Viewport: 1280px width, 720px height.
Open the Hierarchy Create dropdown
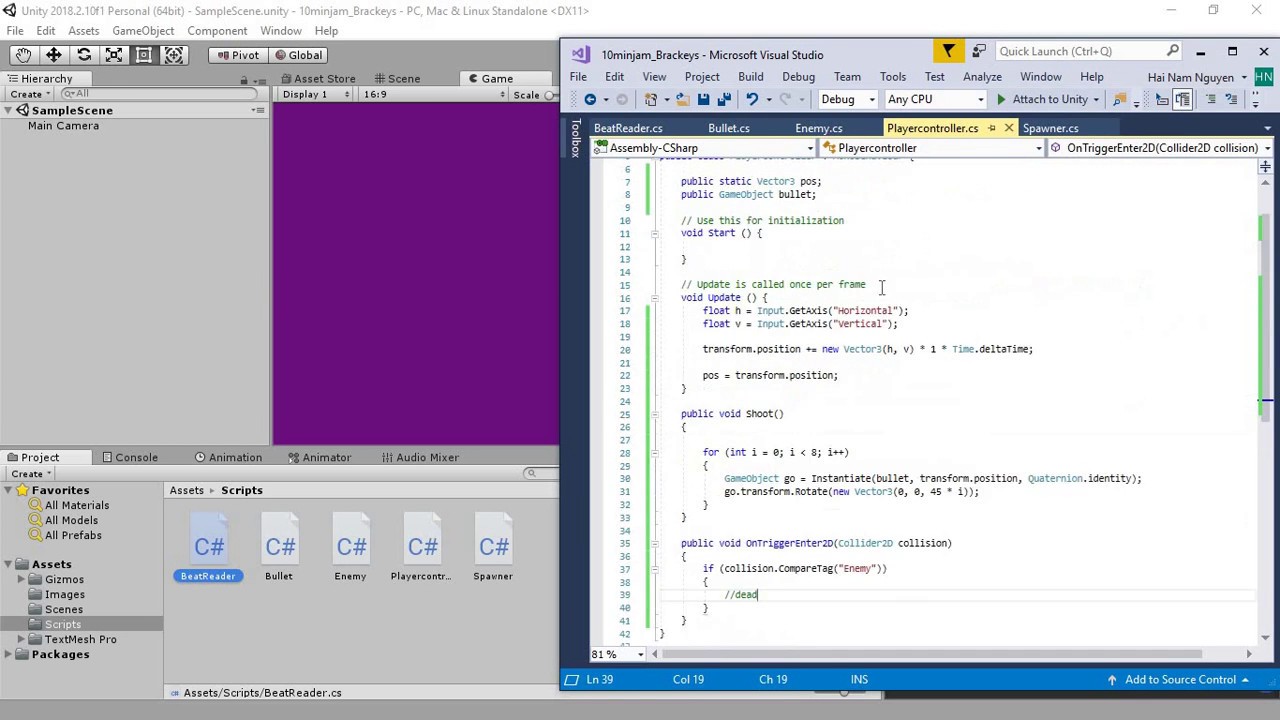[x=30, y=94]
